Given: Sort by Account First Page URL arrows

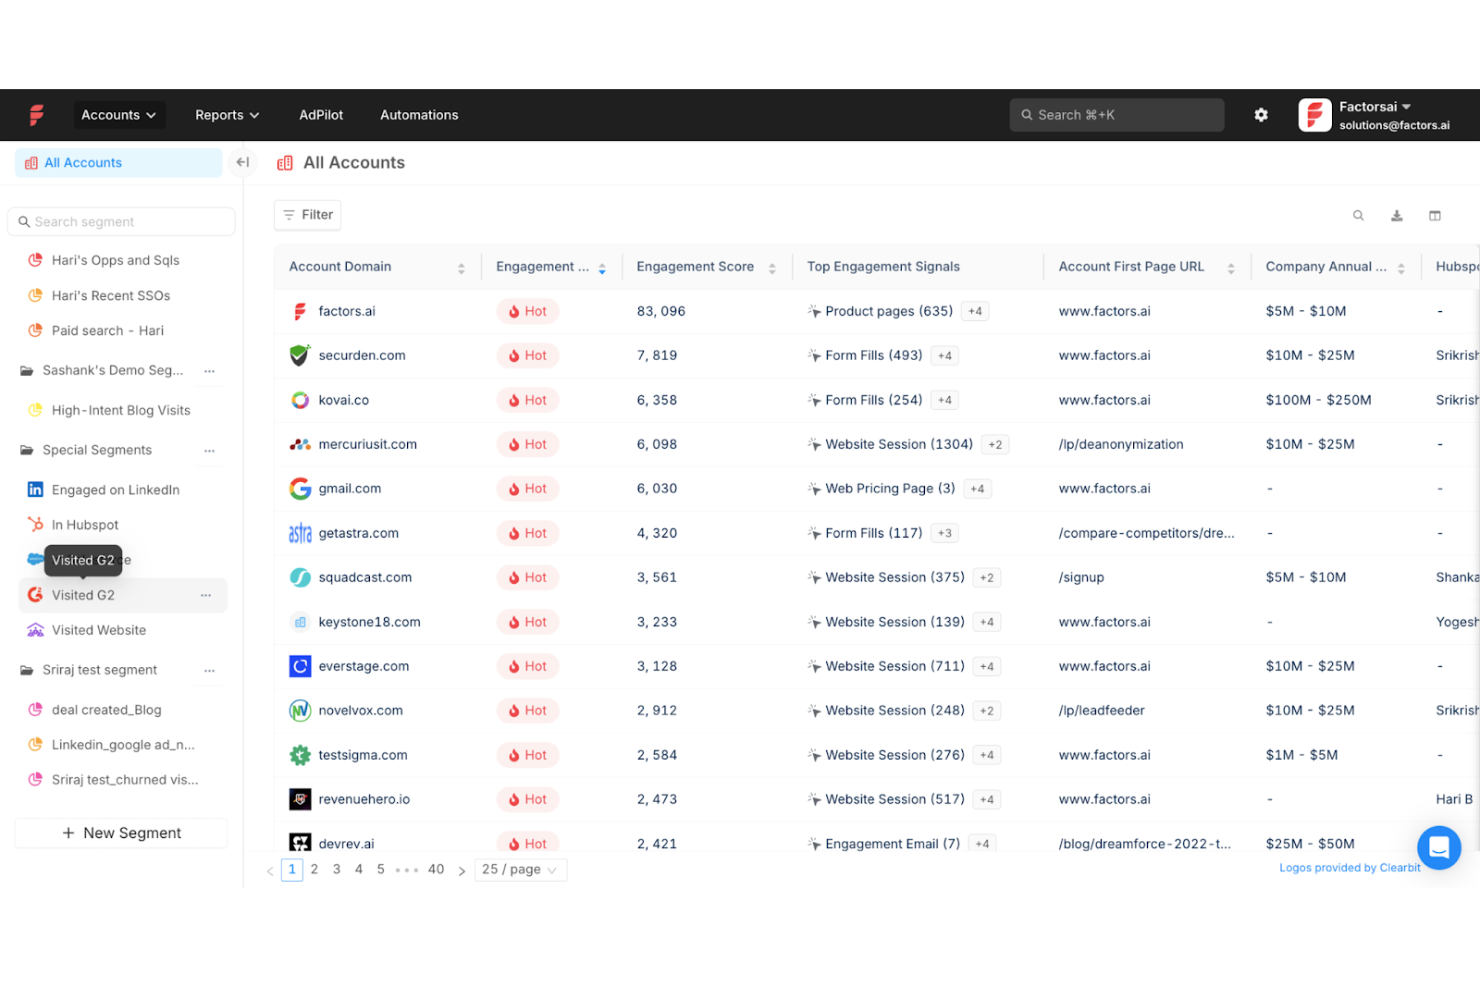Looking at the screenshot, I should 1231,268.
